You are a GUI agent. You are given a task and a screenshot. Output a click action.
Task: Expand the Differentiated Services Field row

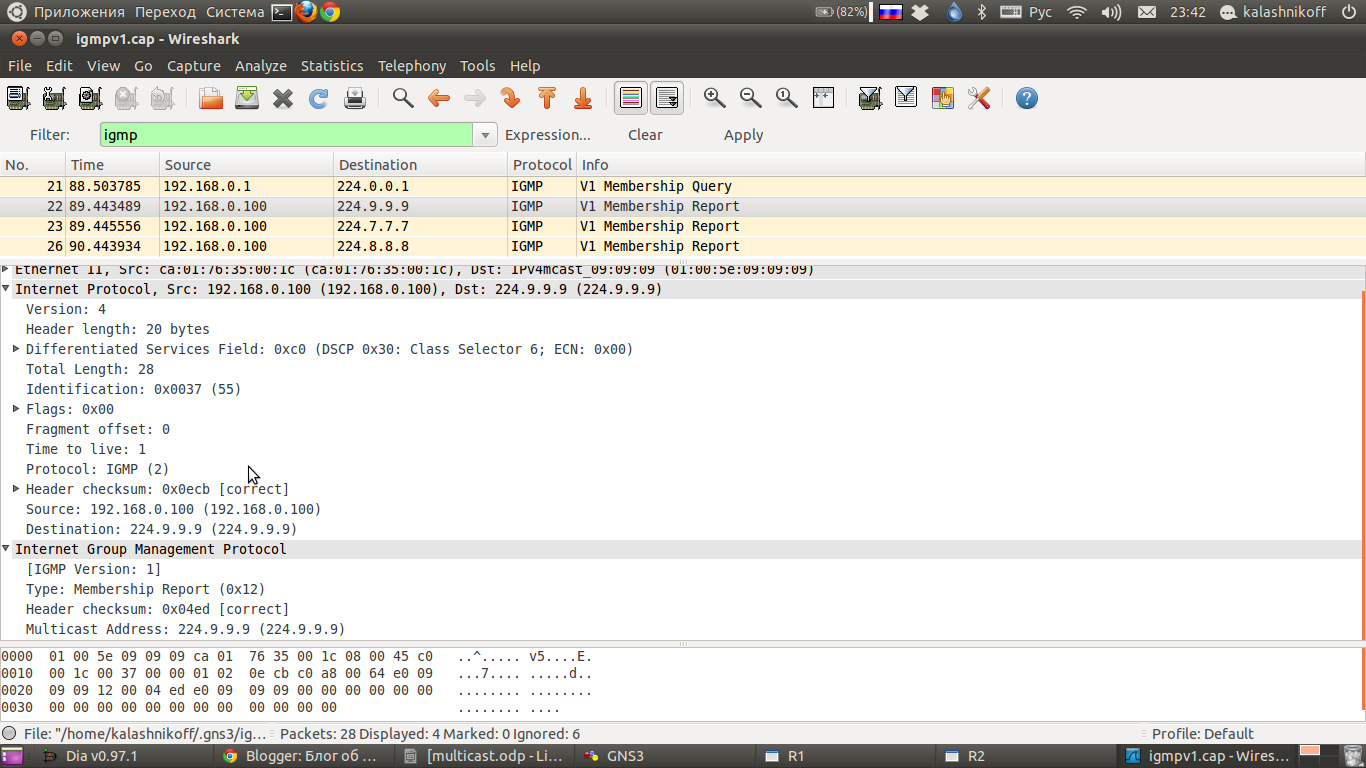click(16, 349)
